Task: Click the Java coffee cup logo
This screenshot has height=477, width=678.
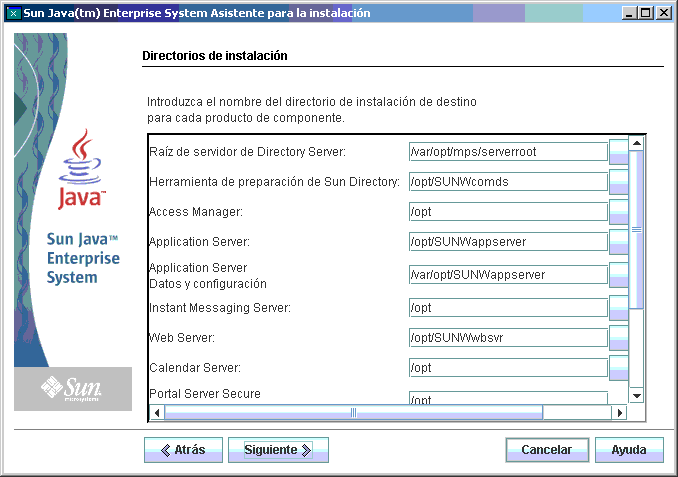Action: click(x=81, y=170)
